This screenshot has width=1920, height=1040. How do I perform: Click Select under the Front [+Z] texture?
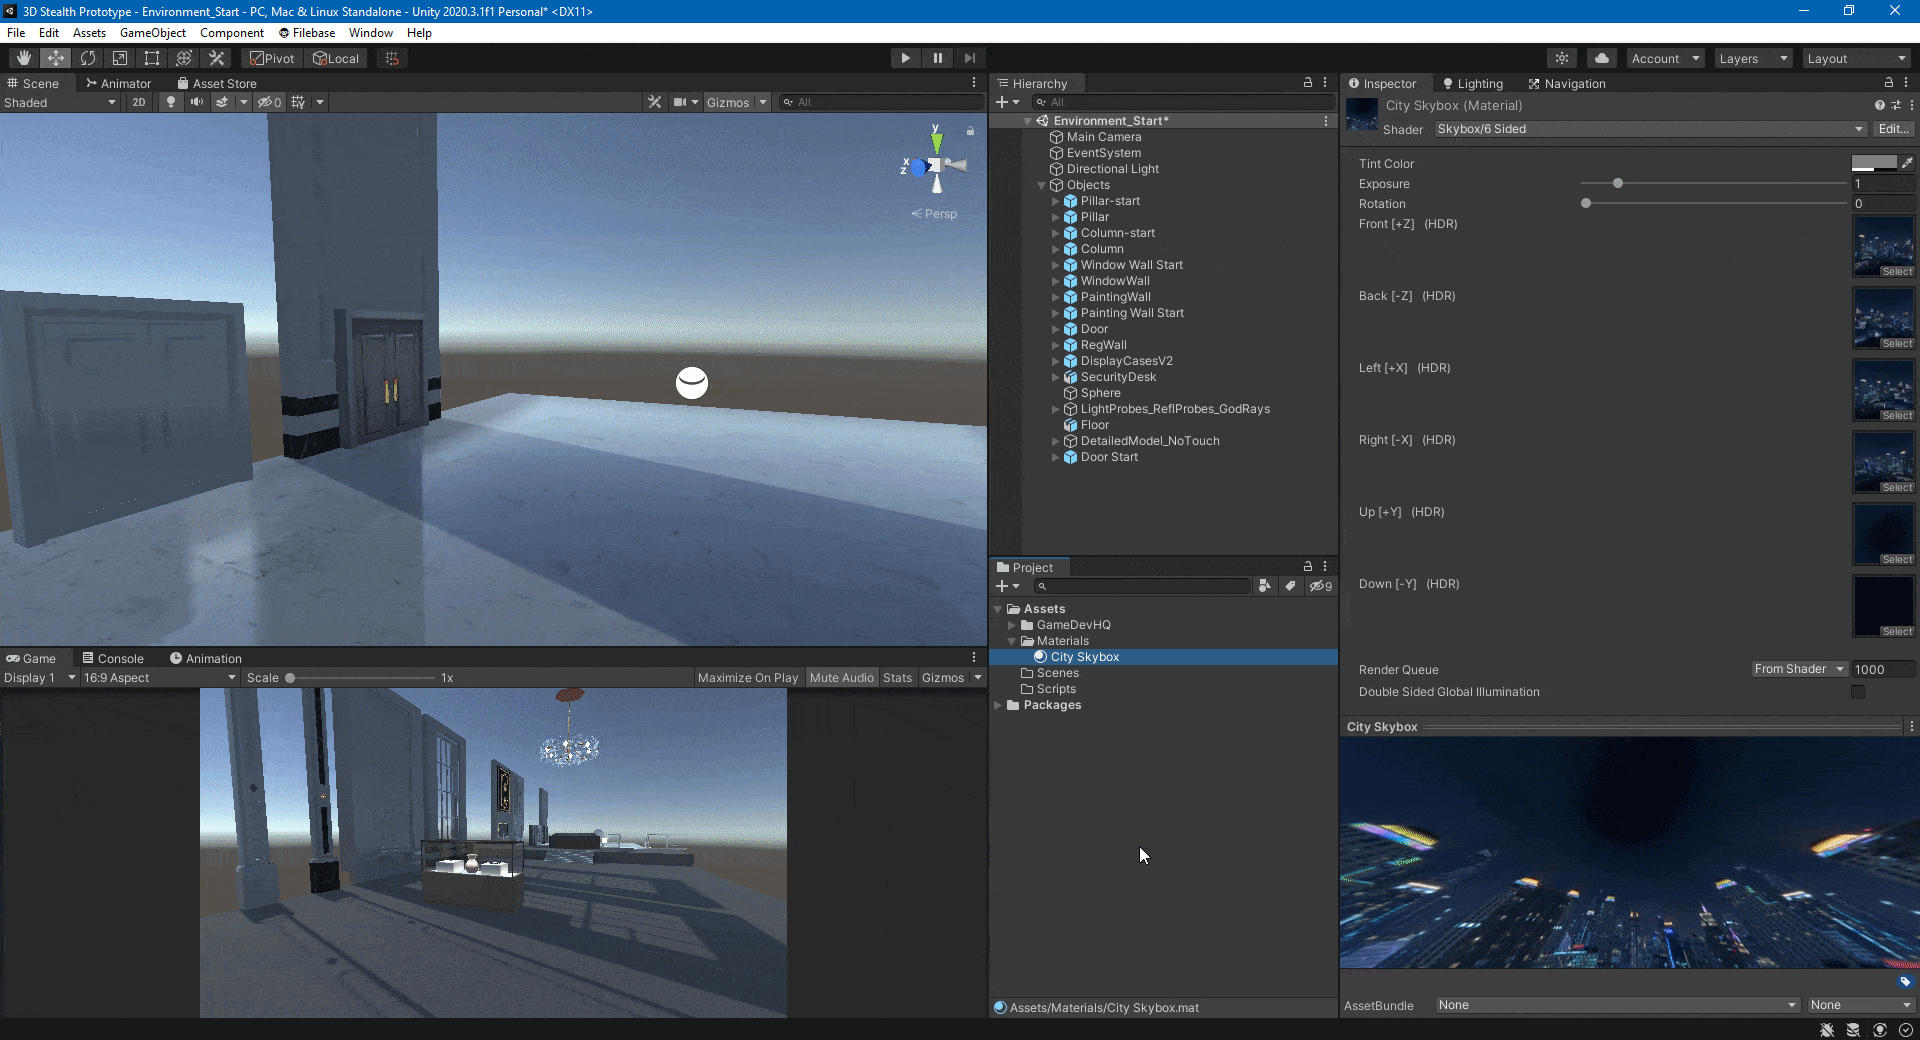point(1895,271)
